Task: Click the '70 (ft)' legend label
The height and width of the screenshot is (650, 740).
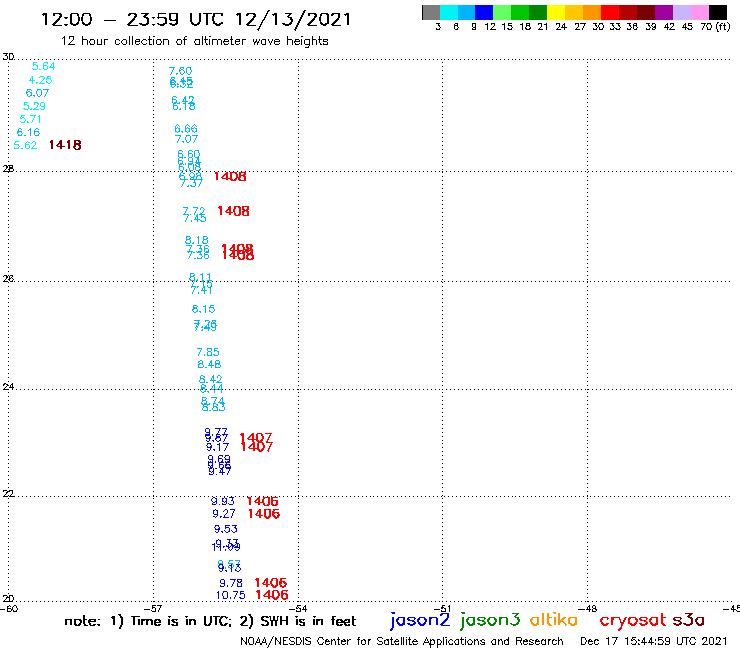Action: pyautogui.click(x=715, y=27)
